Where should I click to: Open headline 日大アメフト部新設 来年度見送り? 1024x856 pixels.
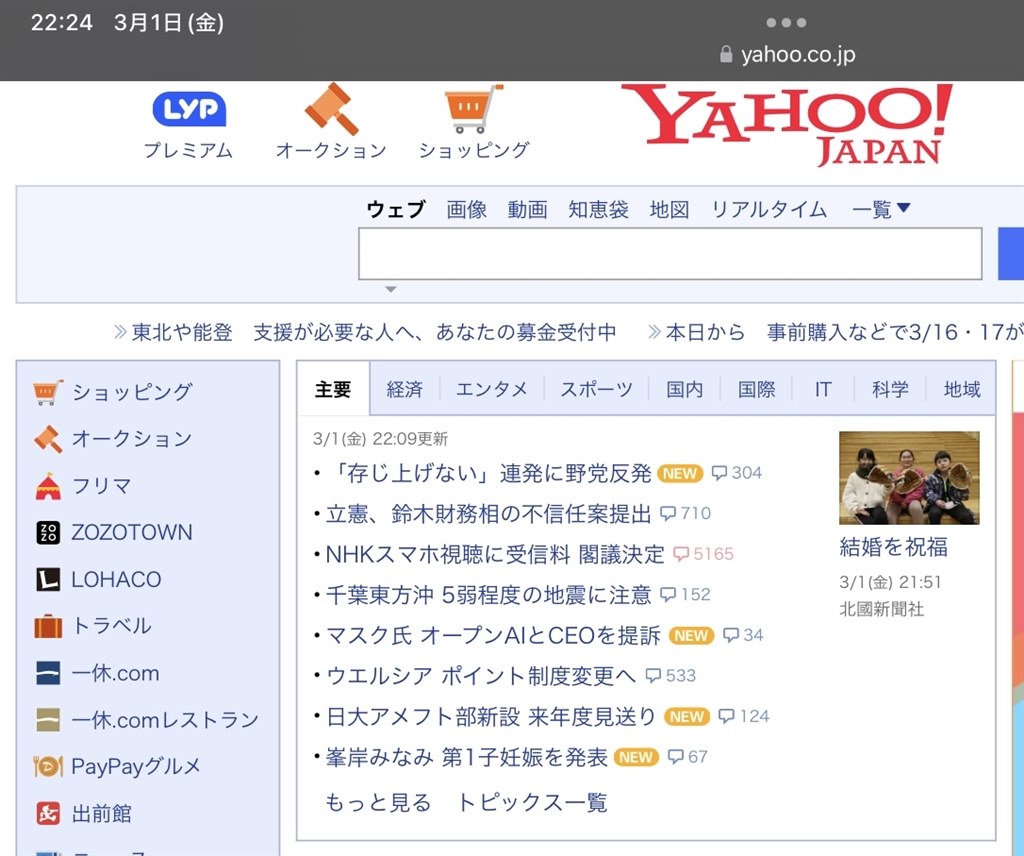click(x=490, y=716)
